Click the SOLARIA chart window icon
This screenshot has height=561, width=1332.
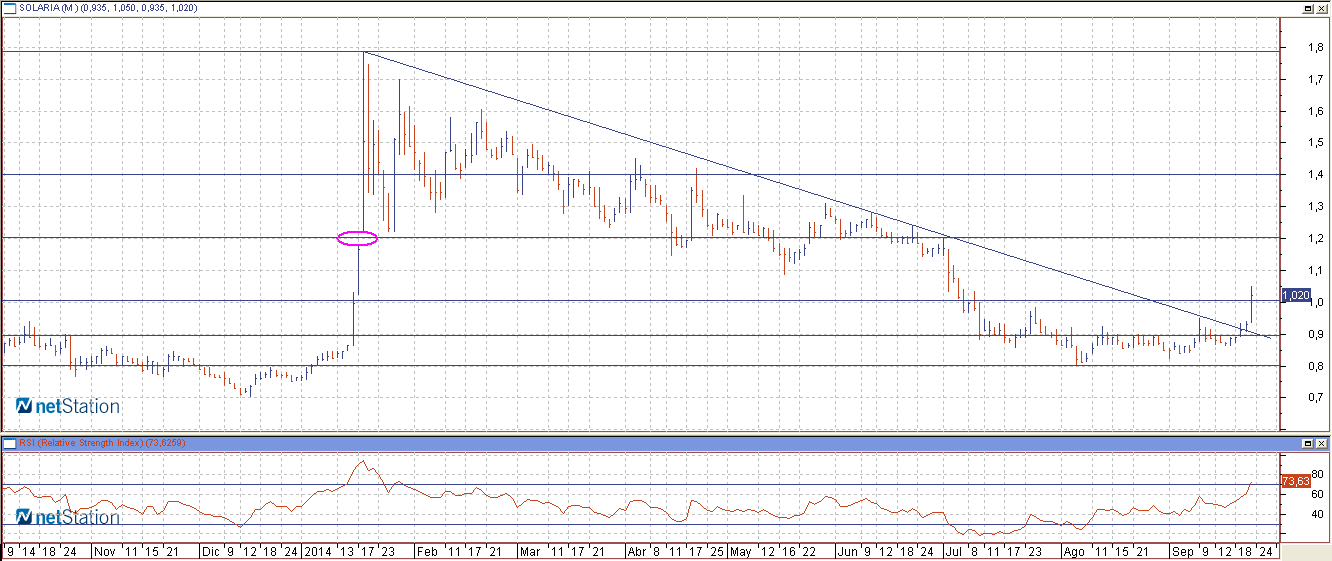point(10,7)
